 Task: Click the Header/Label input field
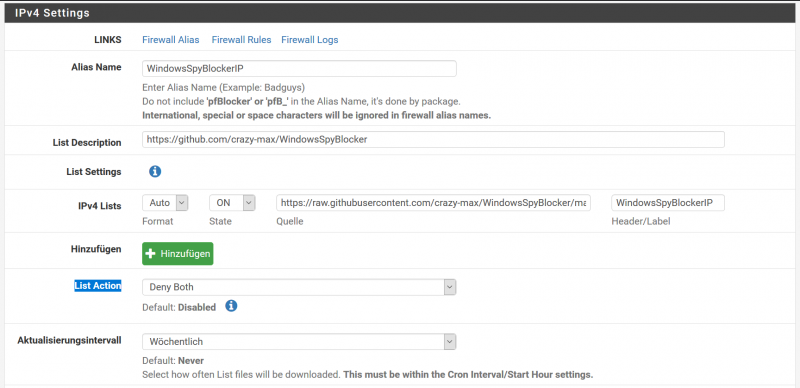tap(668, 203)
